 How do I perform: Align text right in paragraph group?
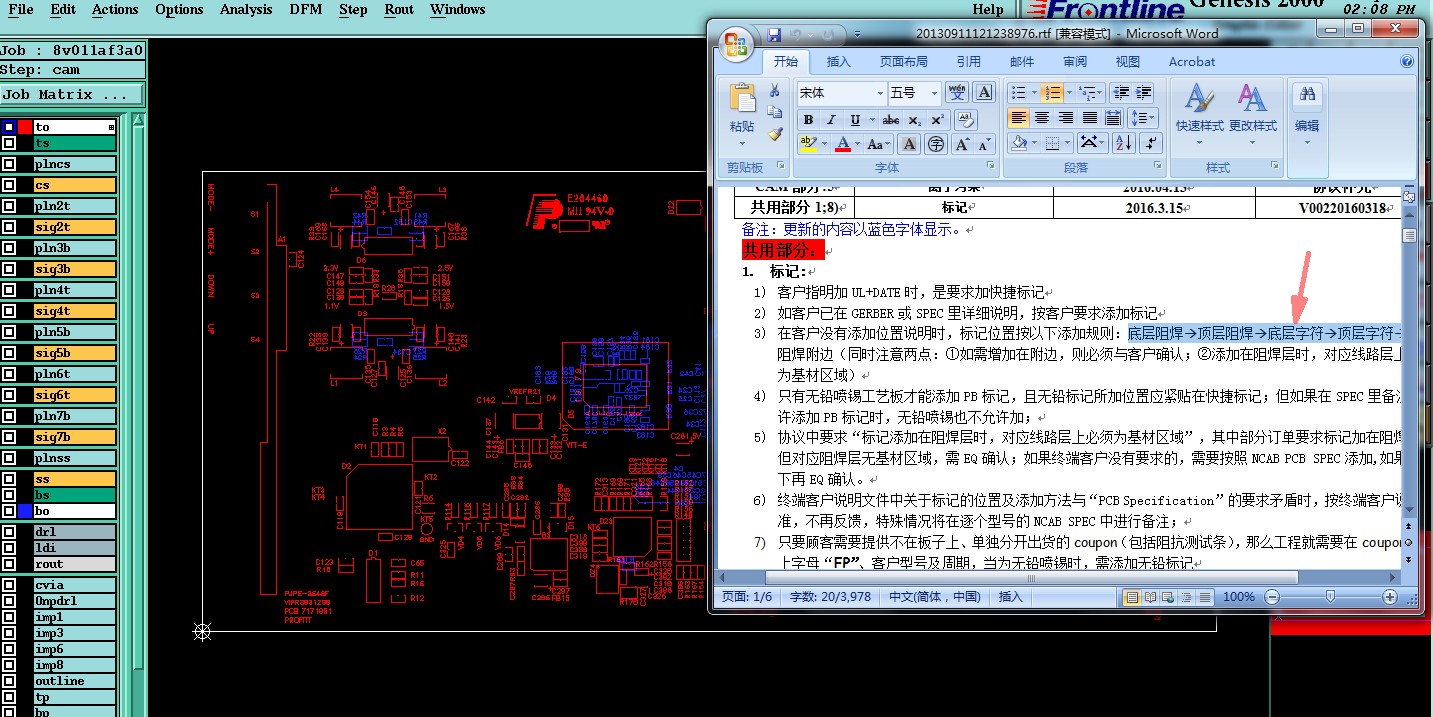pyautogui.click(x=1066, y=118)
